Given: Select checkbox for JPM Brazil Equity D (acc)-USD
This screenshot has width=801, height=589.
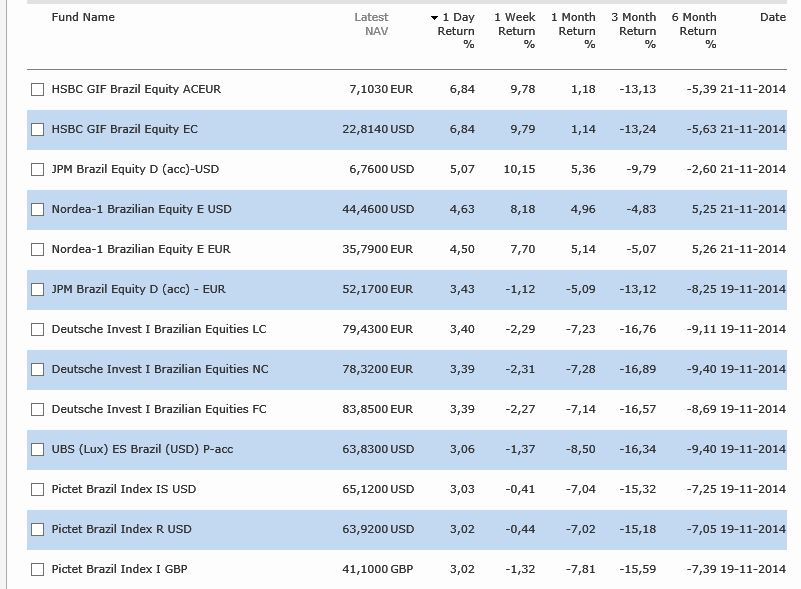Looking at the screenshot, I should tap(37, 169).
